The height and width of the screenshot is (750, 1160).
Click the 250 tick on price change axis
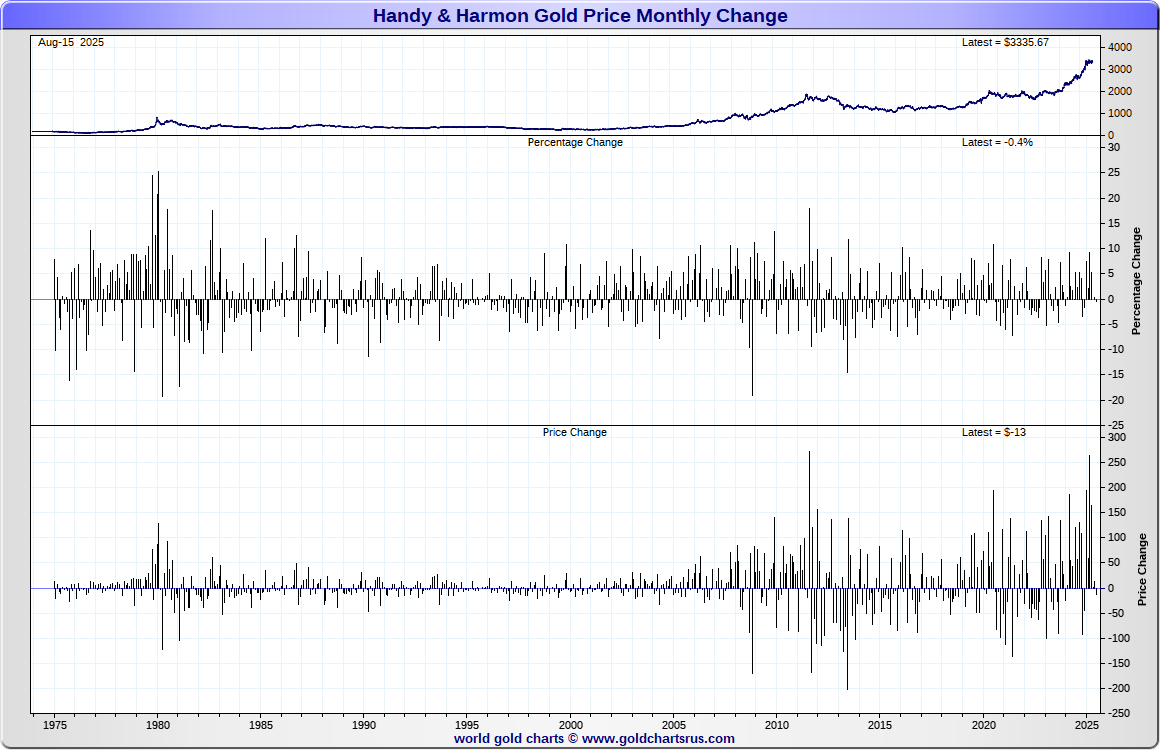tap(1116, 462)
